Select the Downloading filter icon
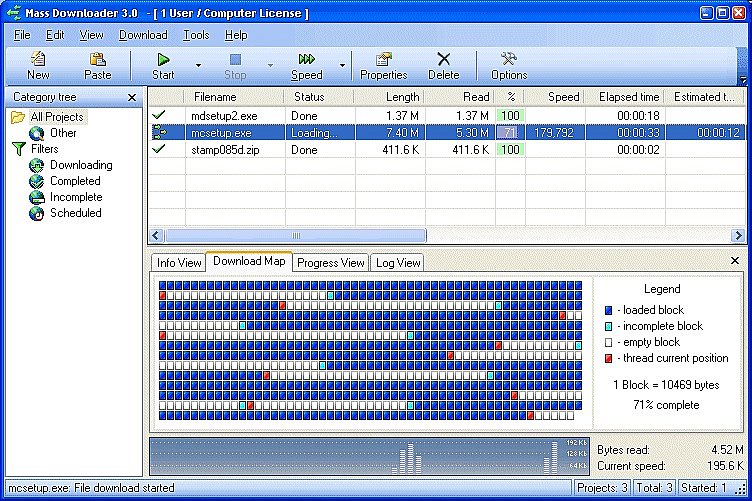 coord(36,165)
